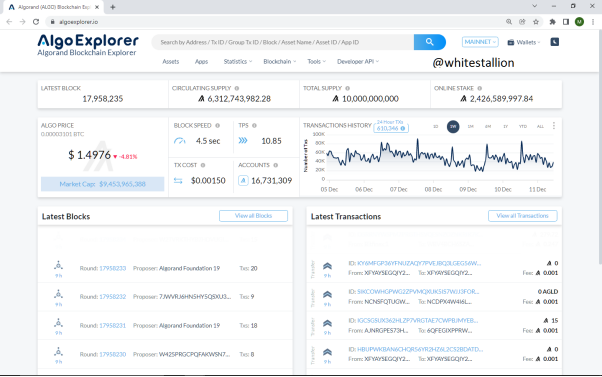The height and width of the screenshot is (377, 602).
Task: Expand the Tools menu
Action: [x=316, y=61]
